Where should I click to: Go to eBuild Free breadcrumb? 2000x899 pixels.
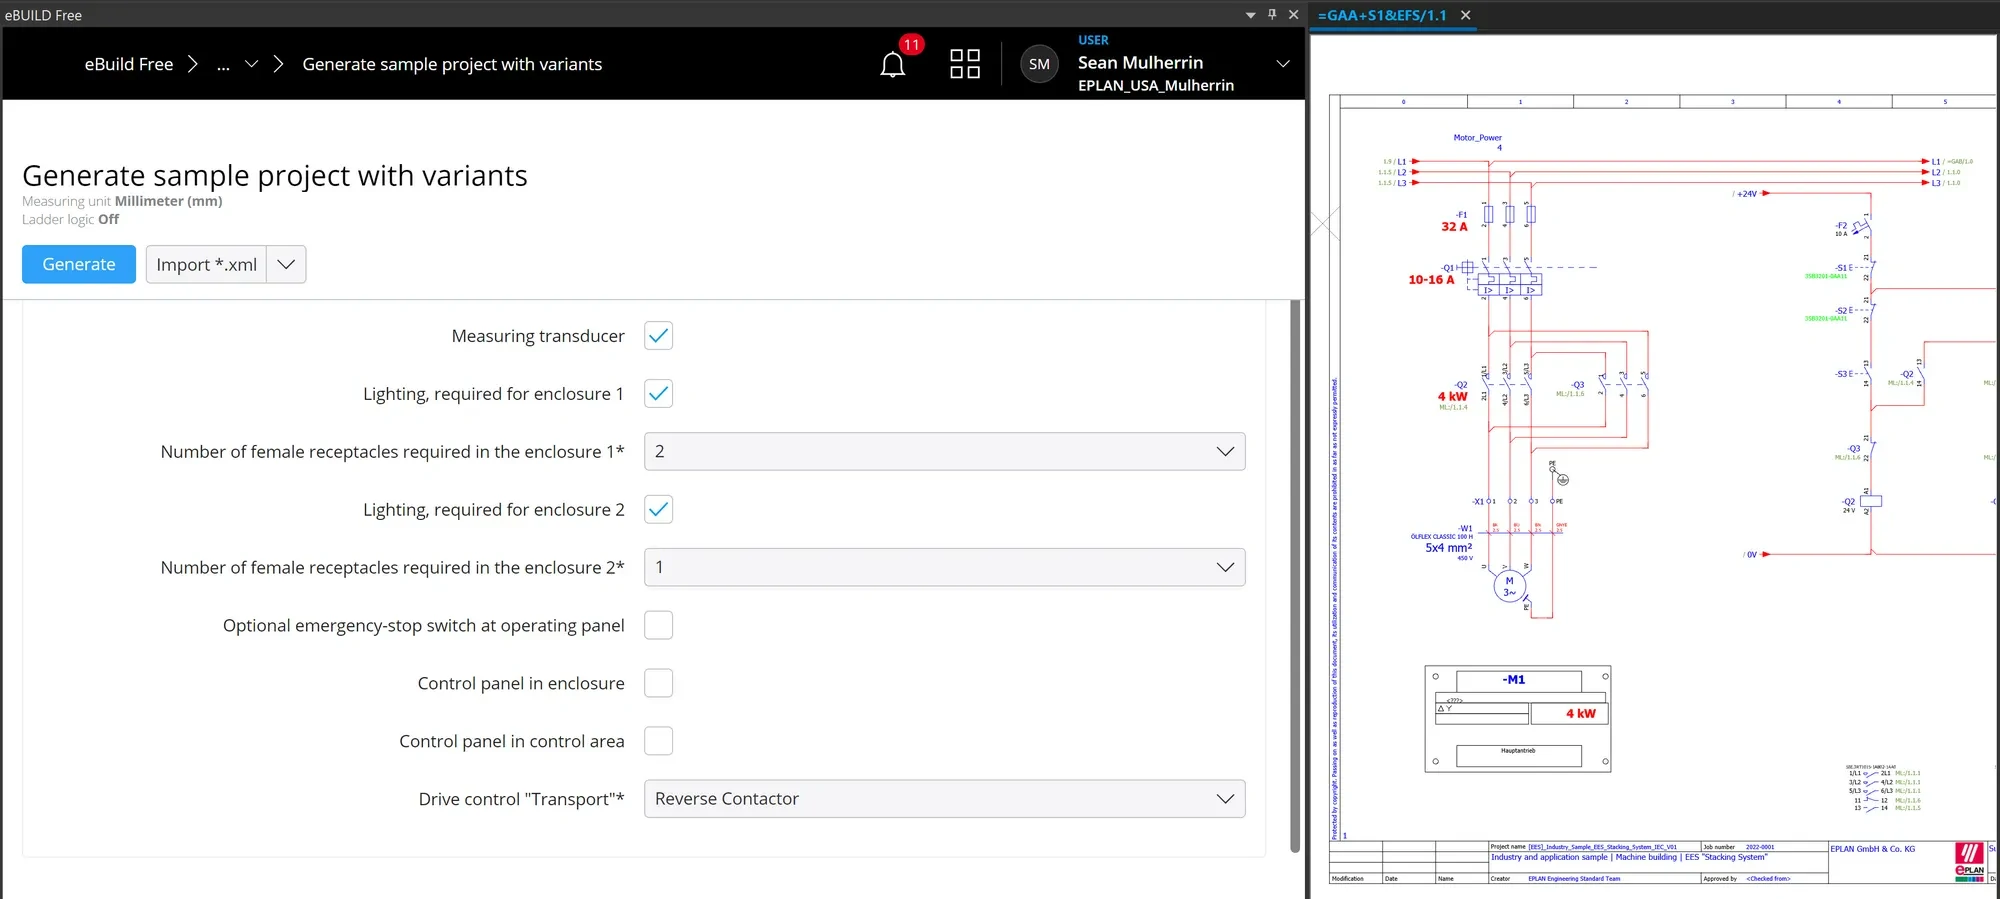pos(129,64)
